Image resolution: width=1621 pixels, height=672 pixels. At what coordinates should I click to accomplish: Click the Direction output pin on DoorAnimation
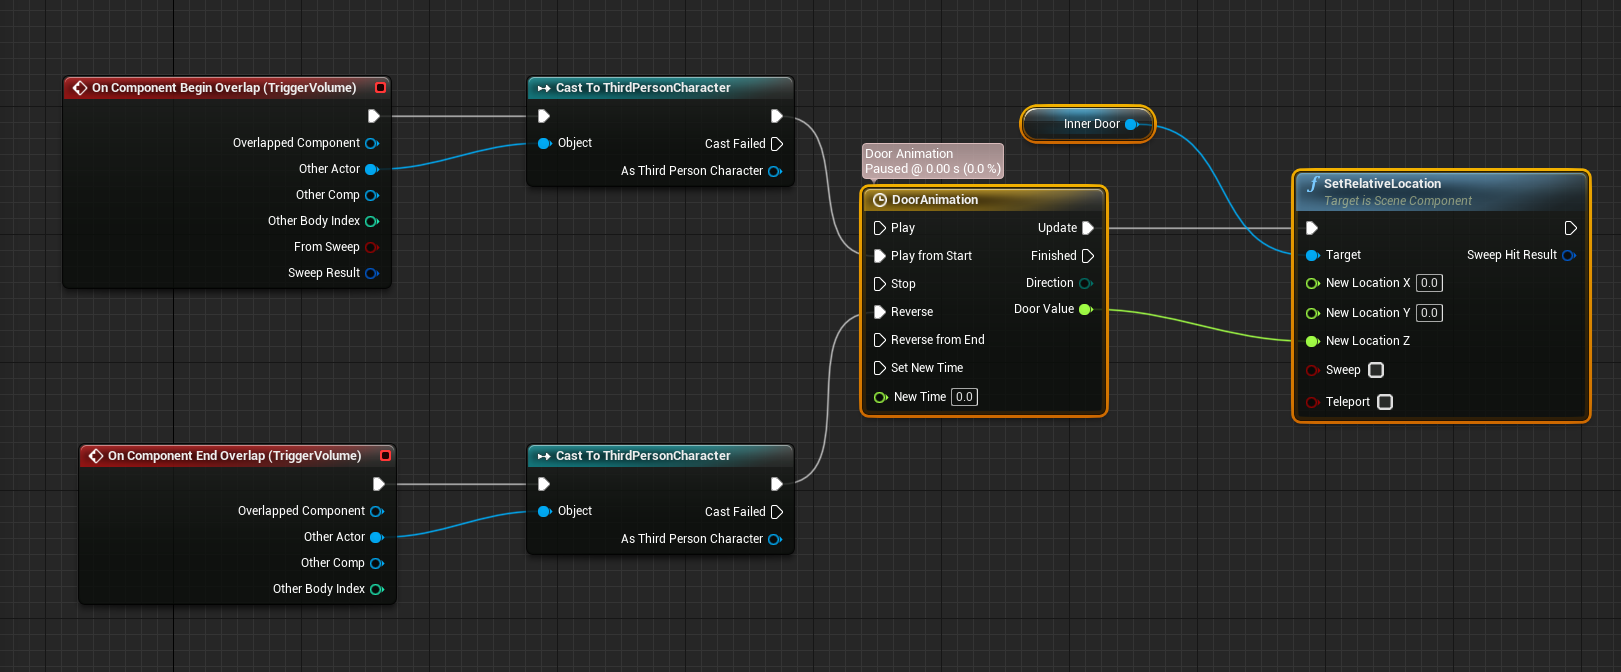1086,283
